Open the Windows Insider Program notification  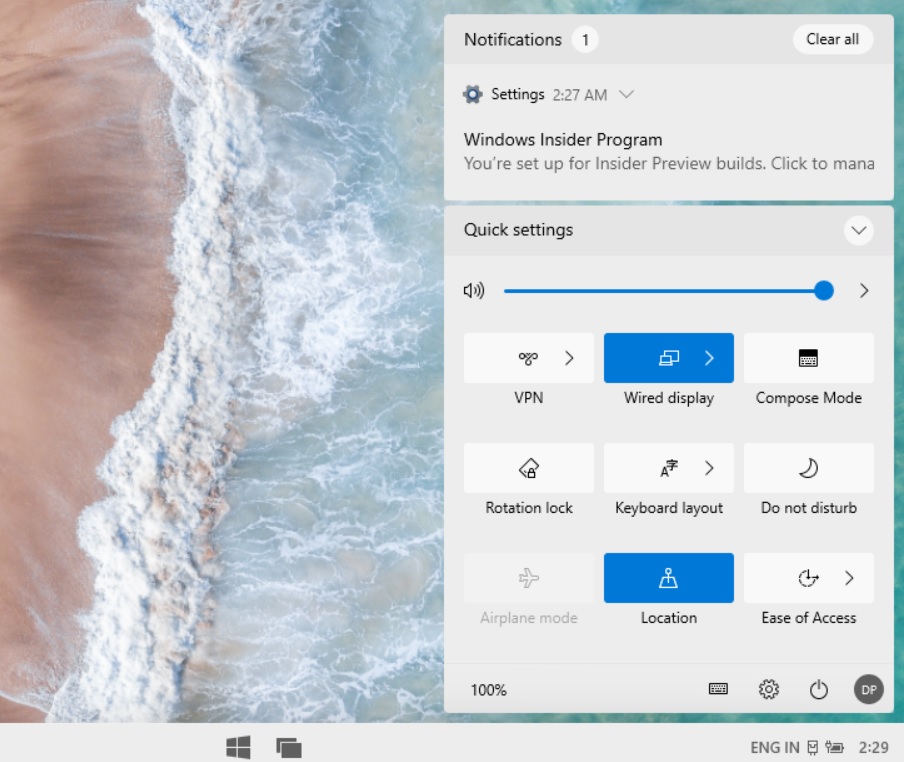668,151
